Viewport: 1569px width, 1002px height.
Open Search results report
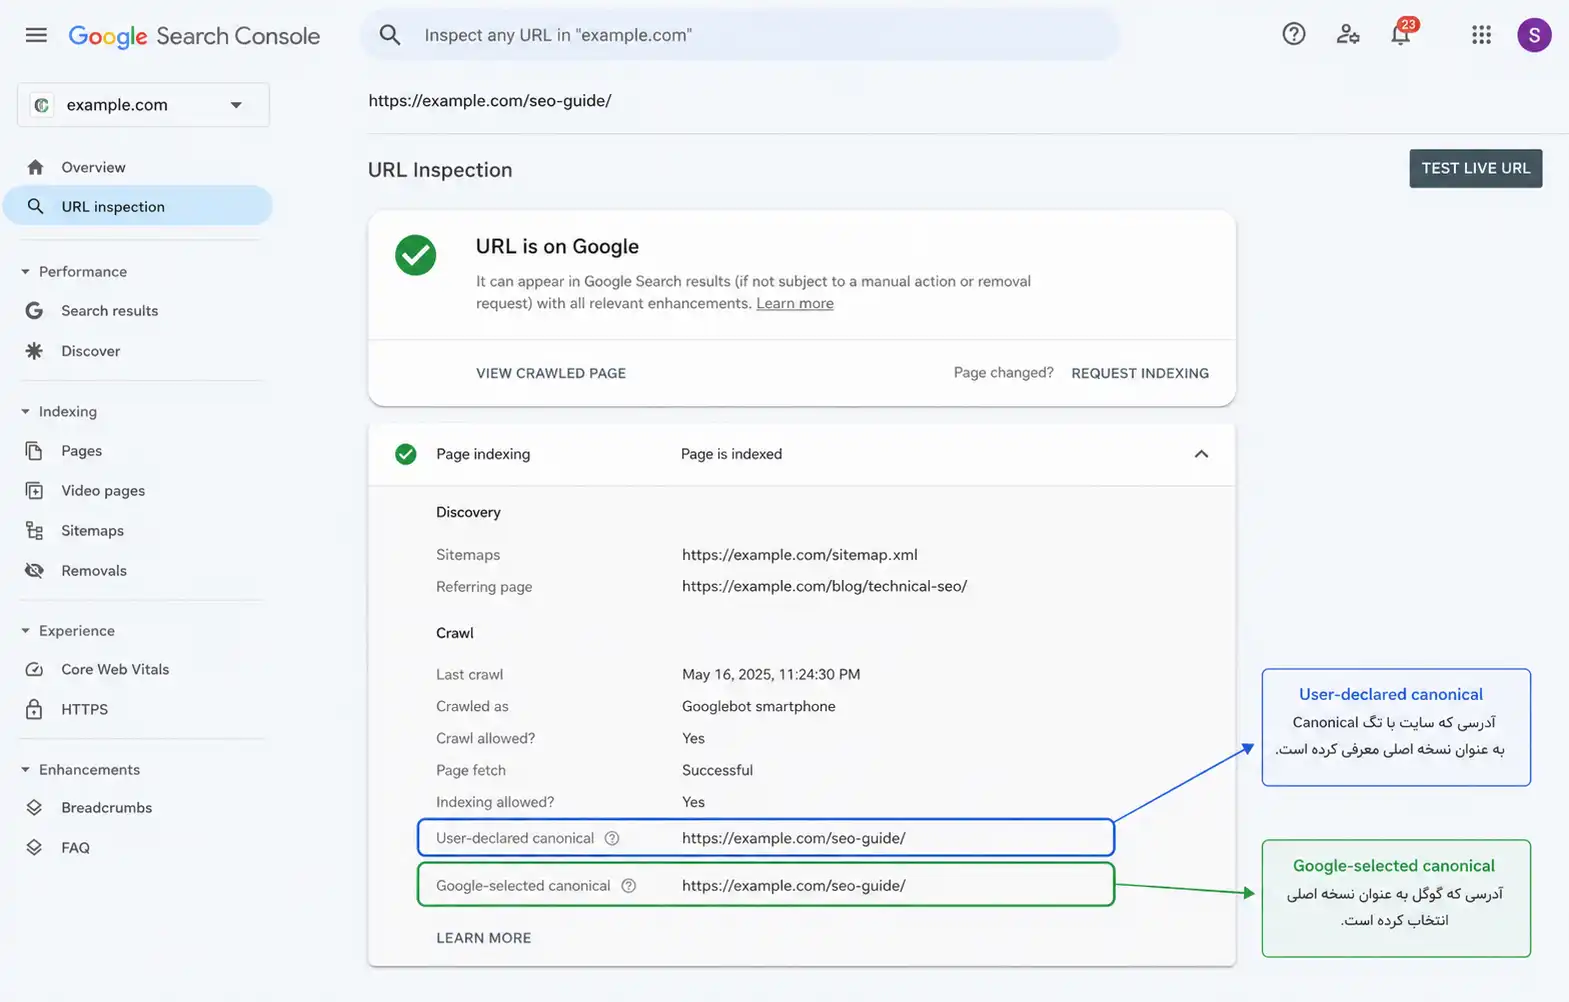point(110,311)
